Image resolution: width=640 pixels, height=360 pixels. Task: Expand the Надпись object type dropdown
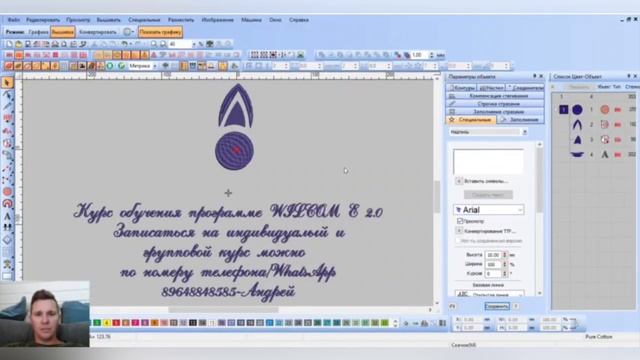coord(524,132)
